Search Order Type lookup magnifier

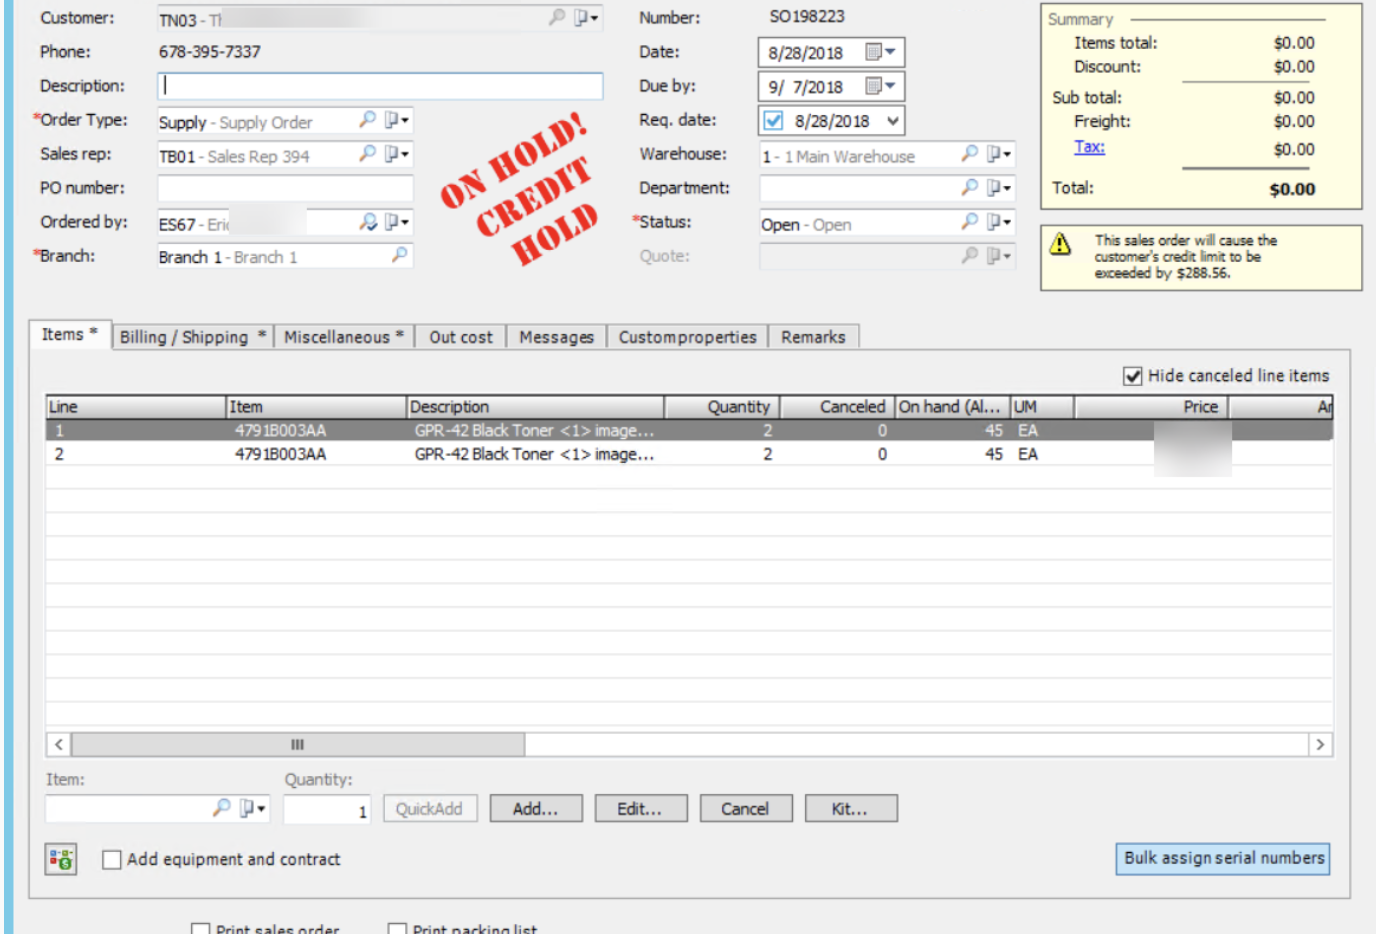(367, 120)
